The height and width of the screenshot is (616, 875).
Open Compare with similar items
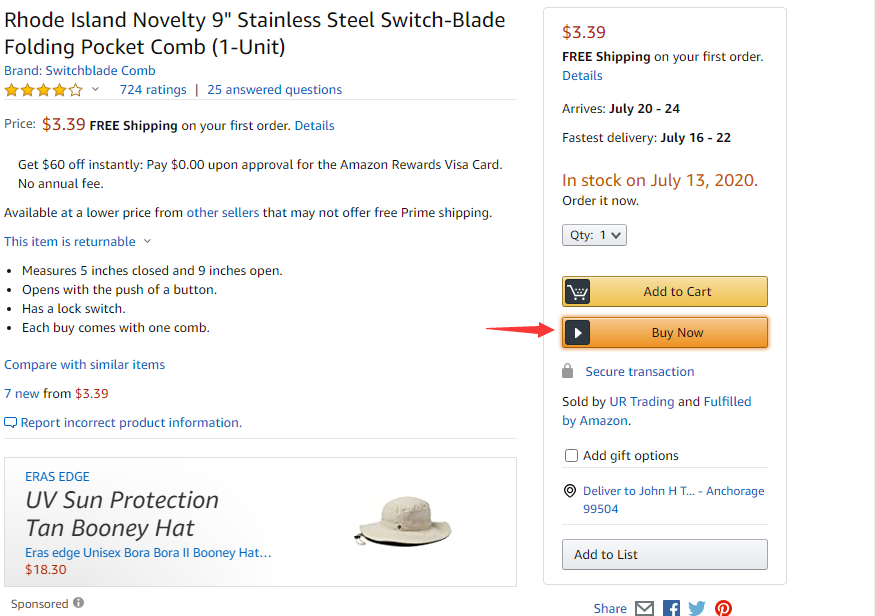[x=85, y=365]
